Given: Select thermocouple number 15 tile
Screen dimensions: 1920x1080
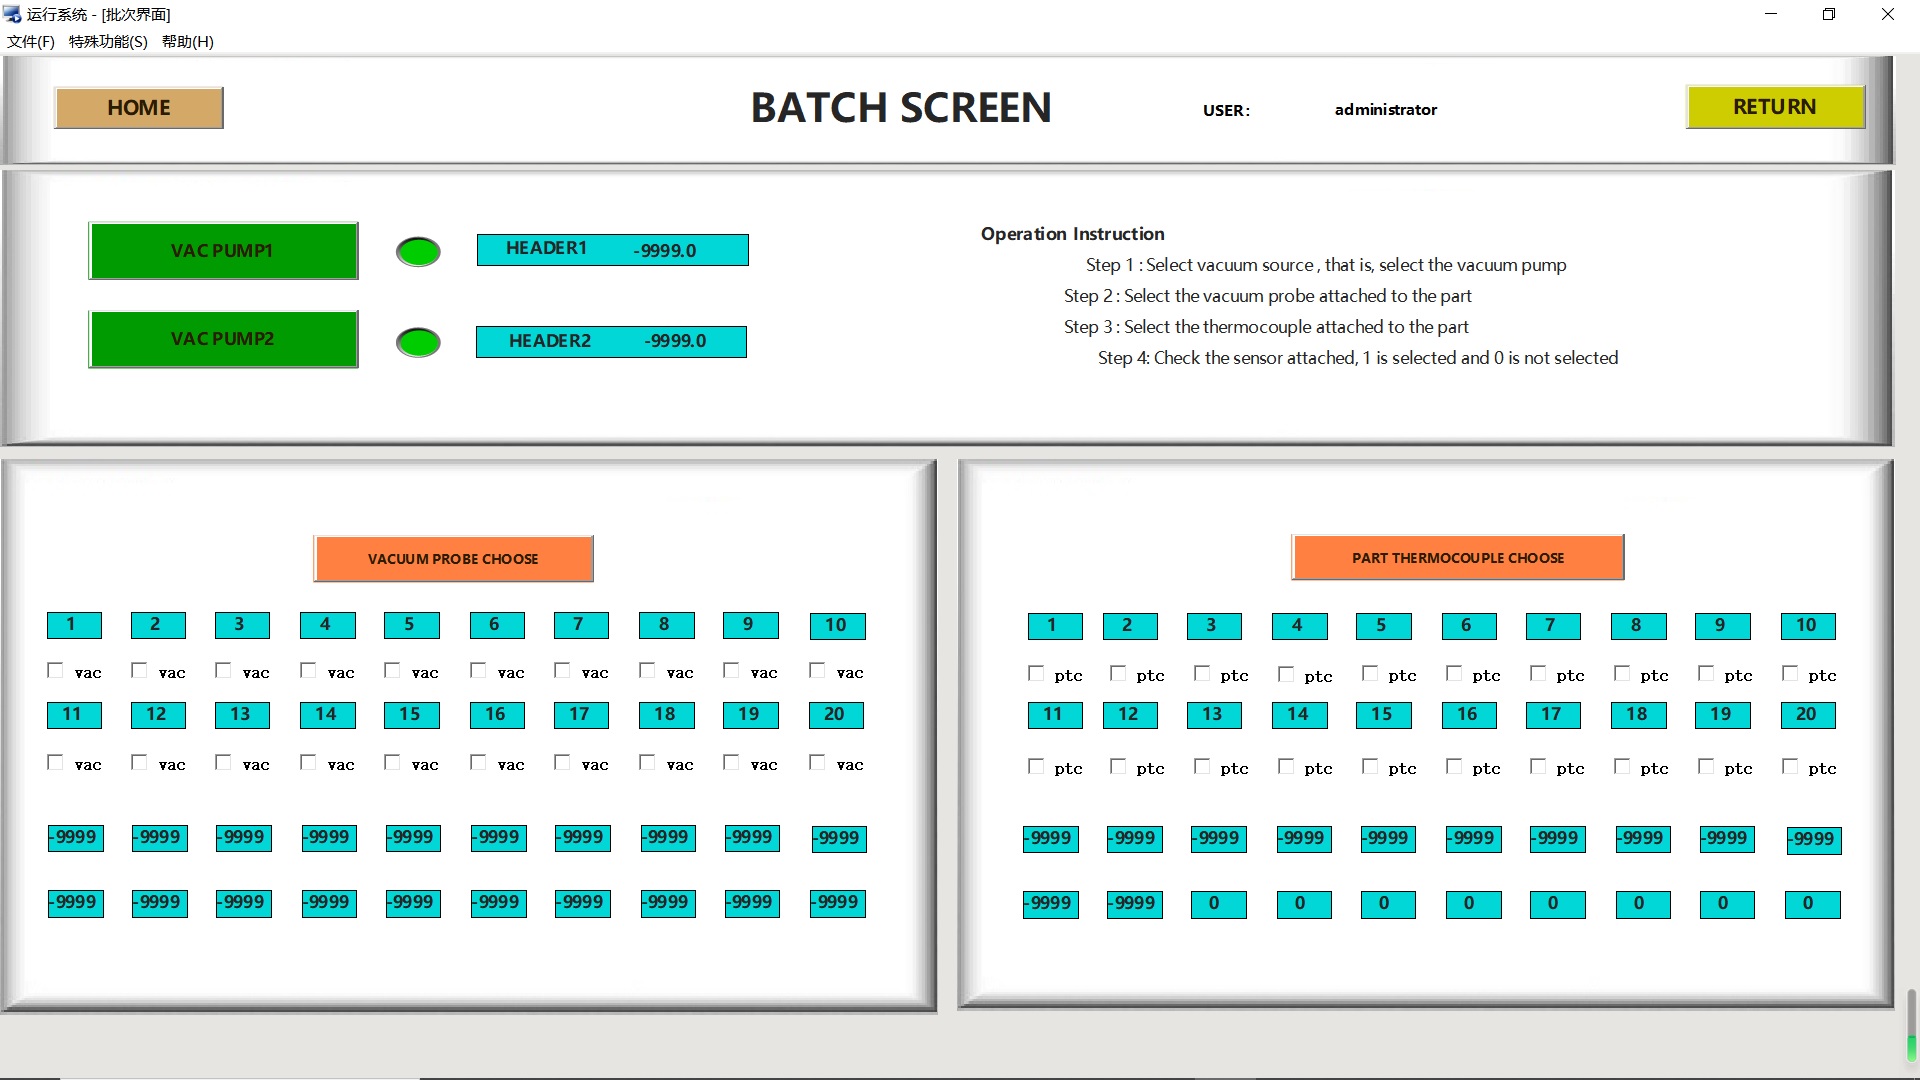Looking at the screenshot, I should coord(1382,715).
